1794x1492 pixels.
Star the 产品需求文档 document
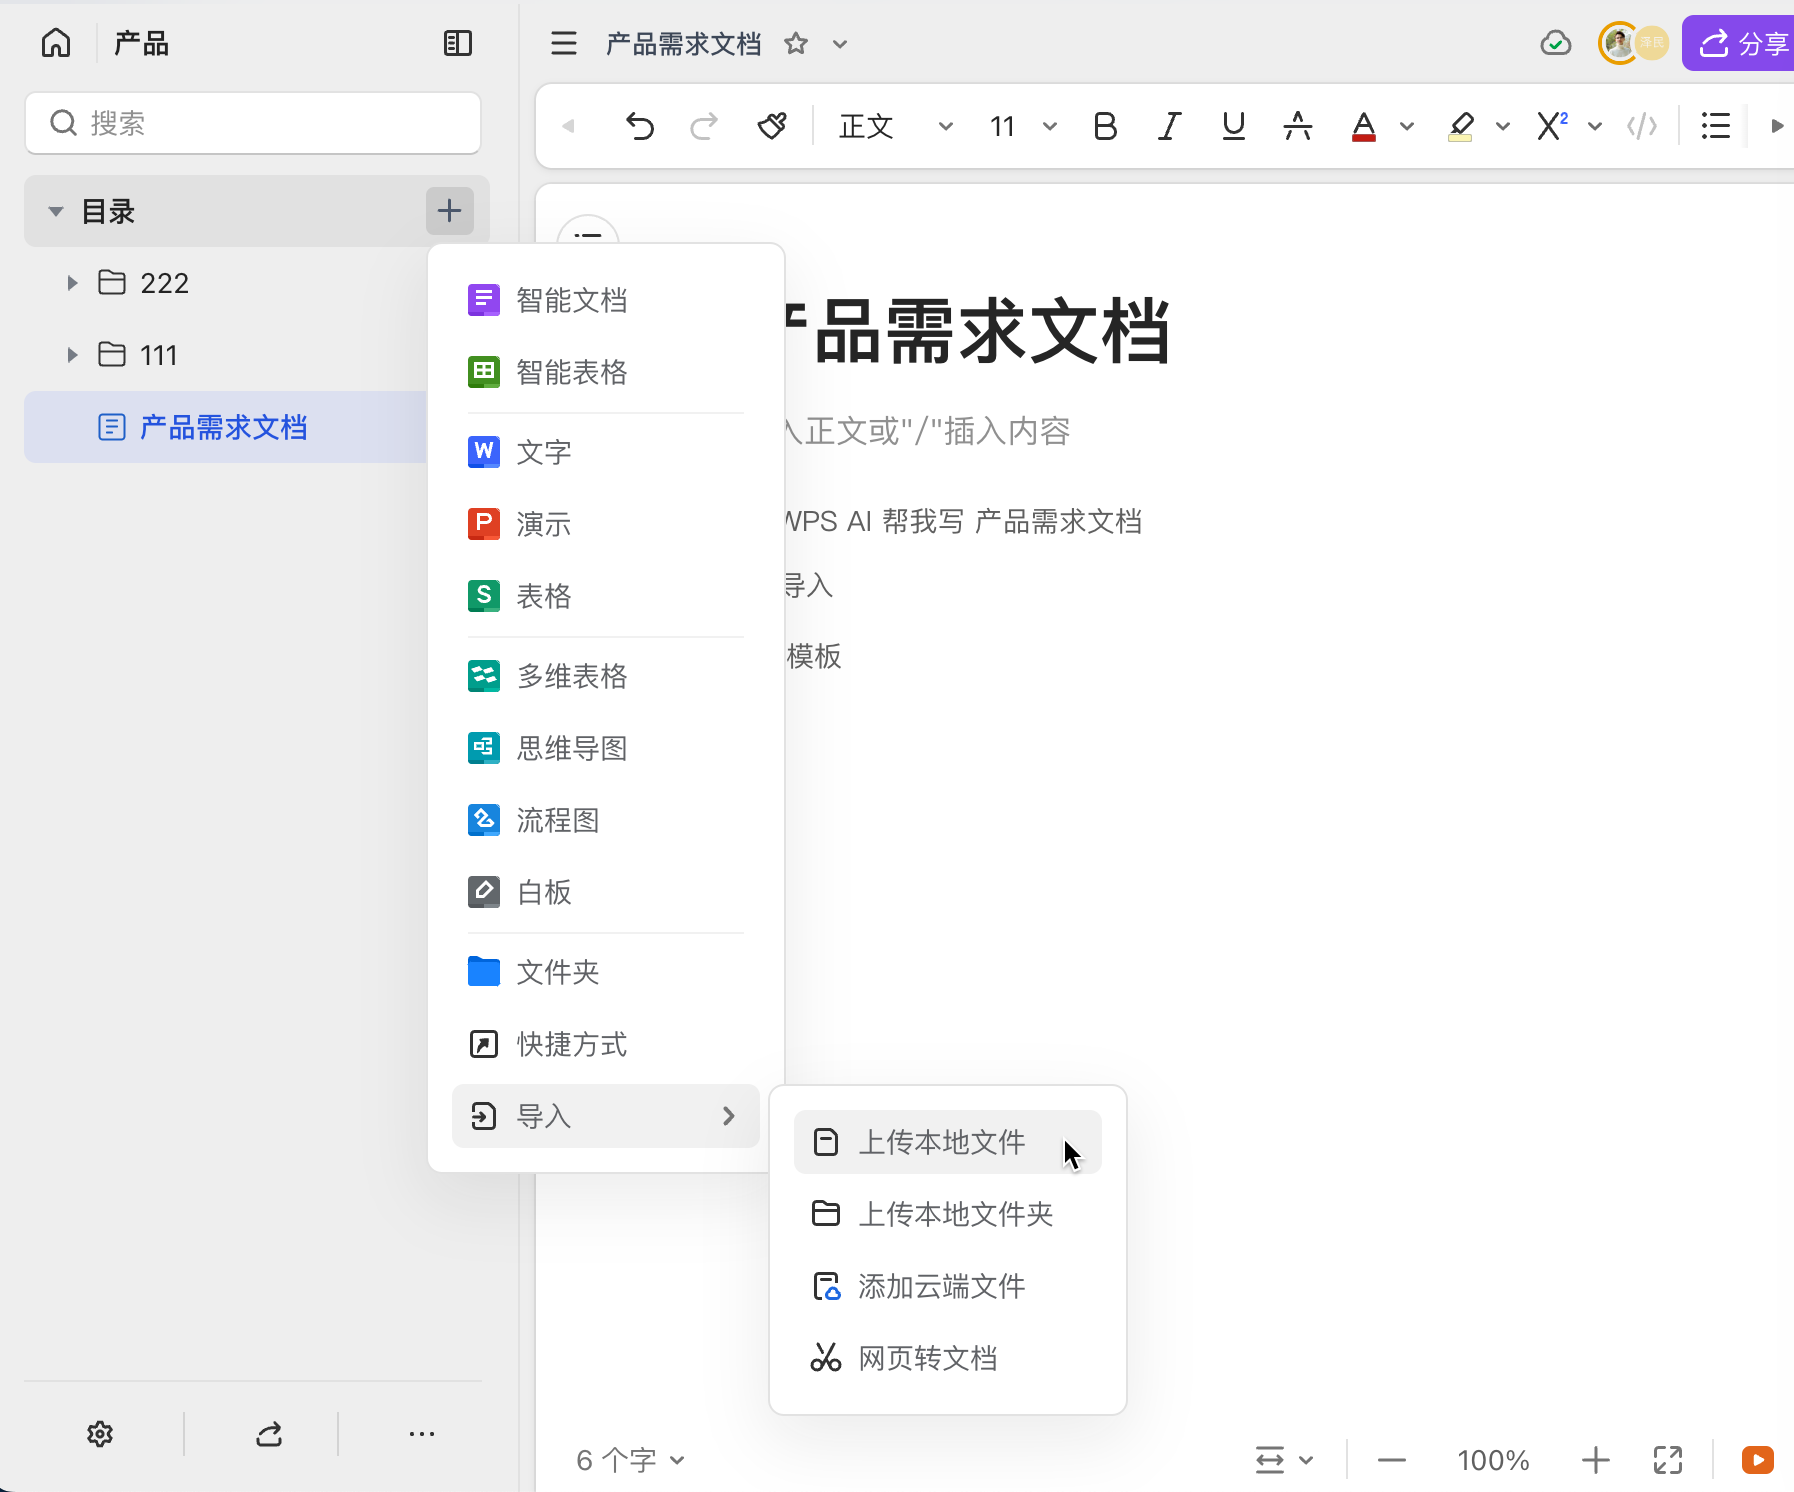point(796,43)
